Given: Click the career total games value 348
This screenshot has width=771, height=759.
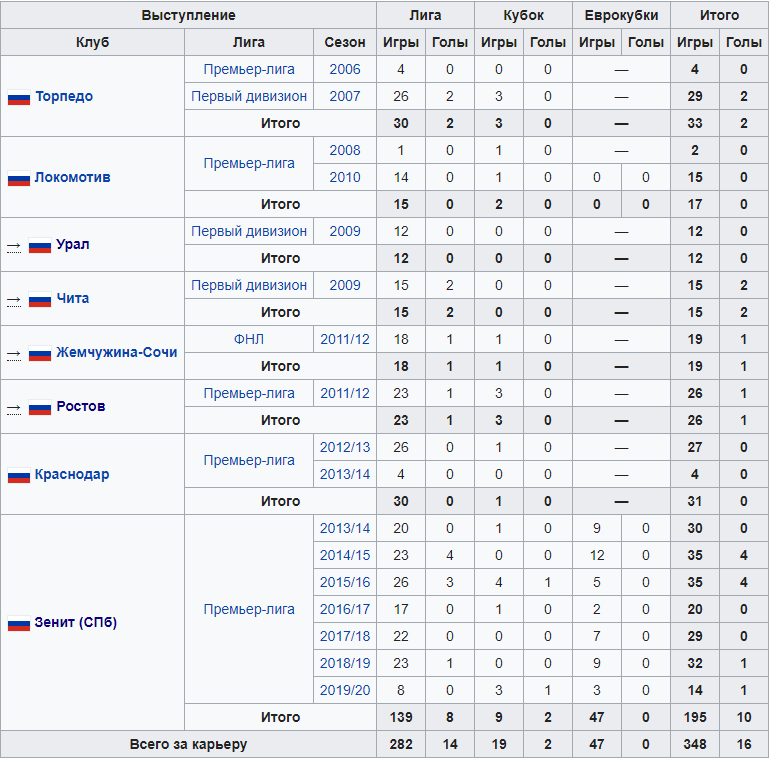Looking at the screenshot, I should point(695,744).
